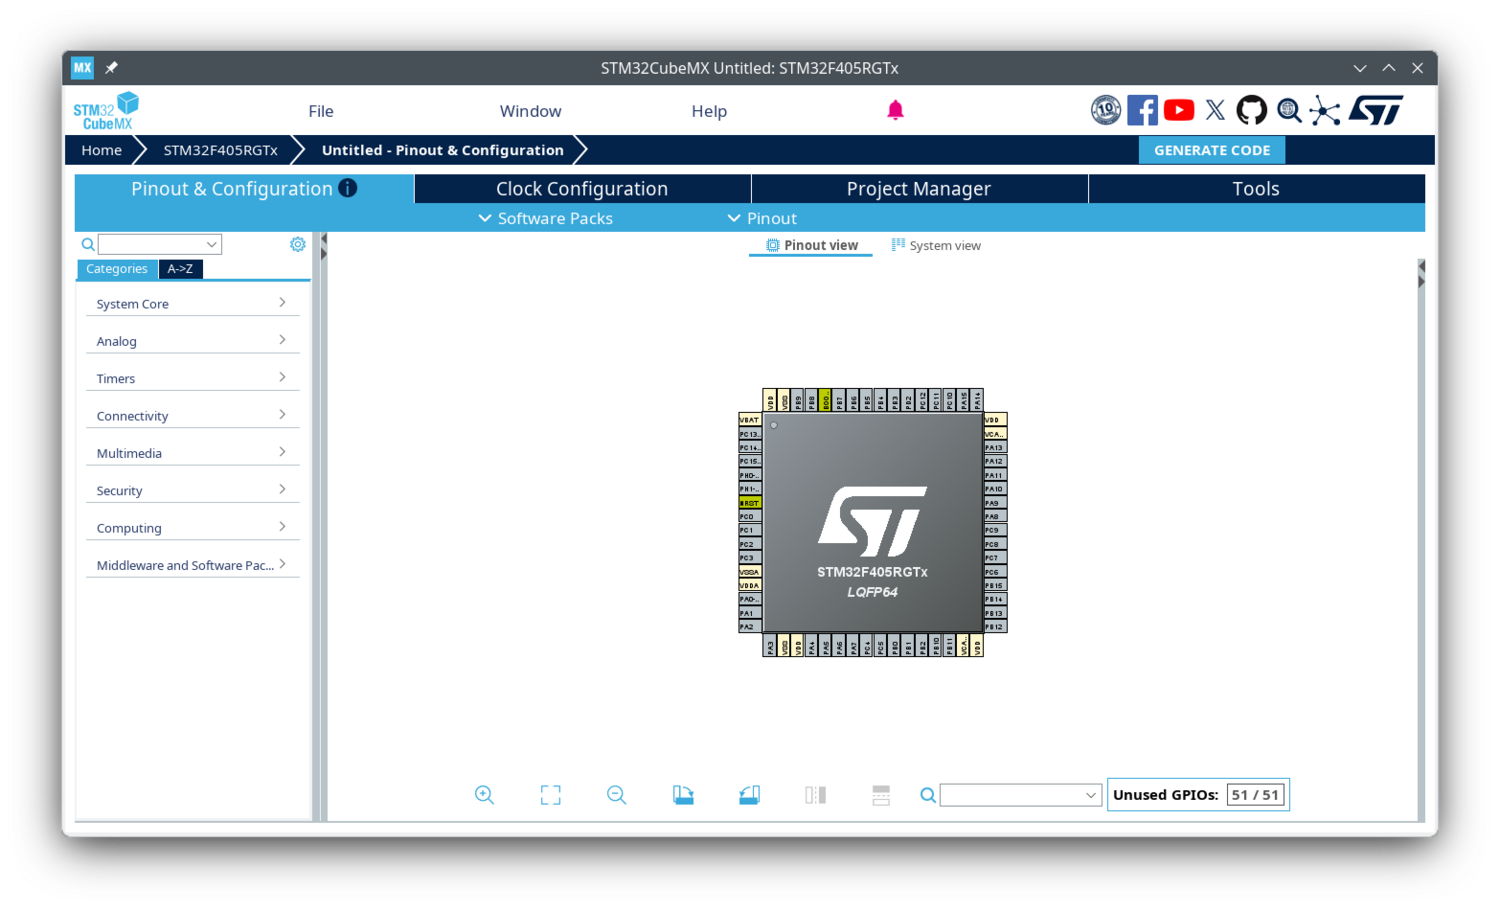Expand the System Core category

point(192,303)
